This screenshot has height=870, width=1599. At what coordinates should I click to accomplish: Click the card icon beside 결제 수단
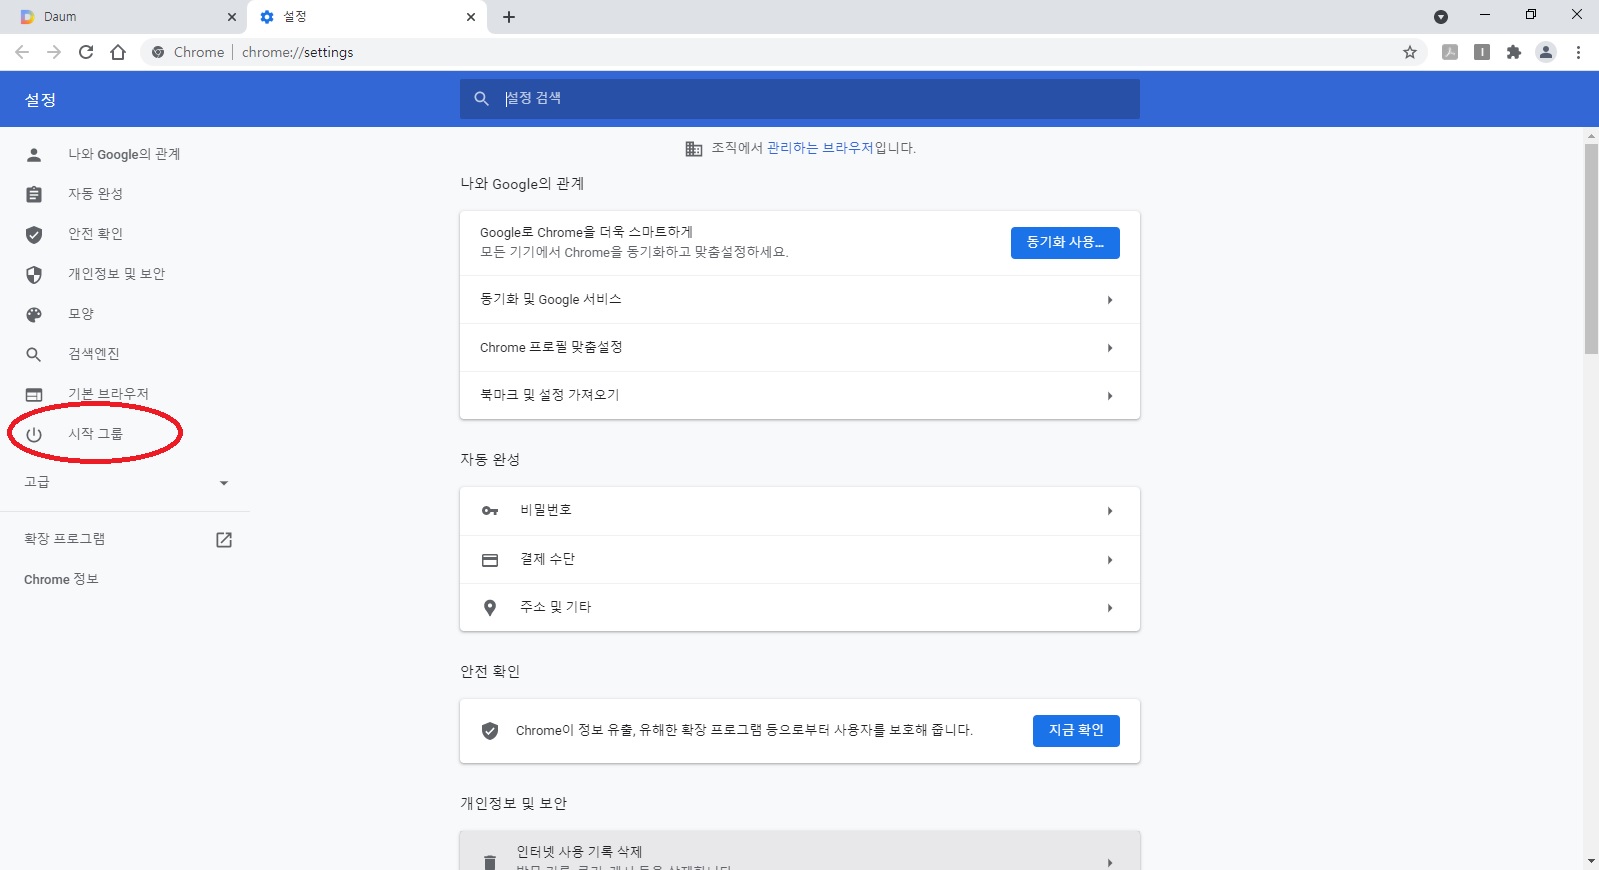click(x=490, y=560)
